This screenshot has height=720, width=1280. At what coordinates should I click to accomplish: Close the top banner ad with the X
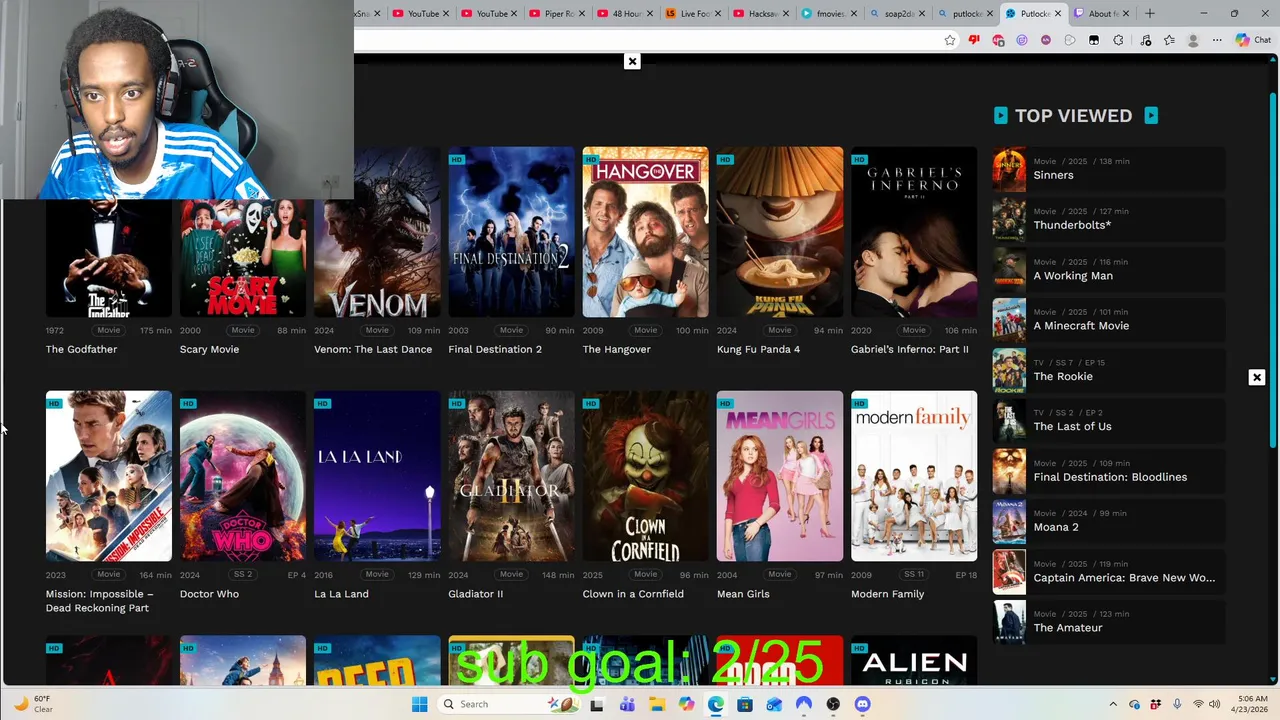point(632,61)
